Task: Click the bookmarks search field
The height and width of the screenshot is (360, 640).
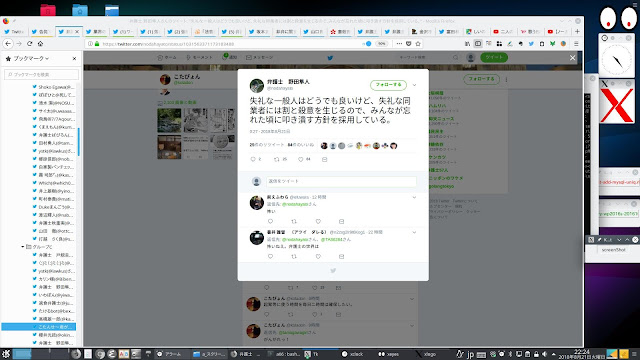Action: pos(41,74)
